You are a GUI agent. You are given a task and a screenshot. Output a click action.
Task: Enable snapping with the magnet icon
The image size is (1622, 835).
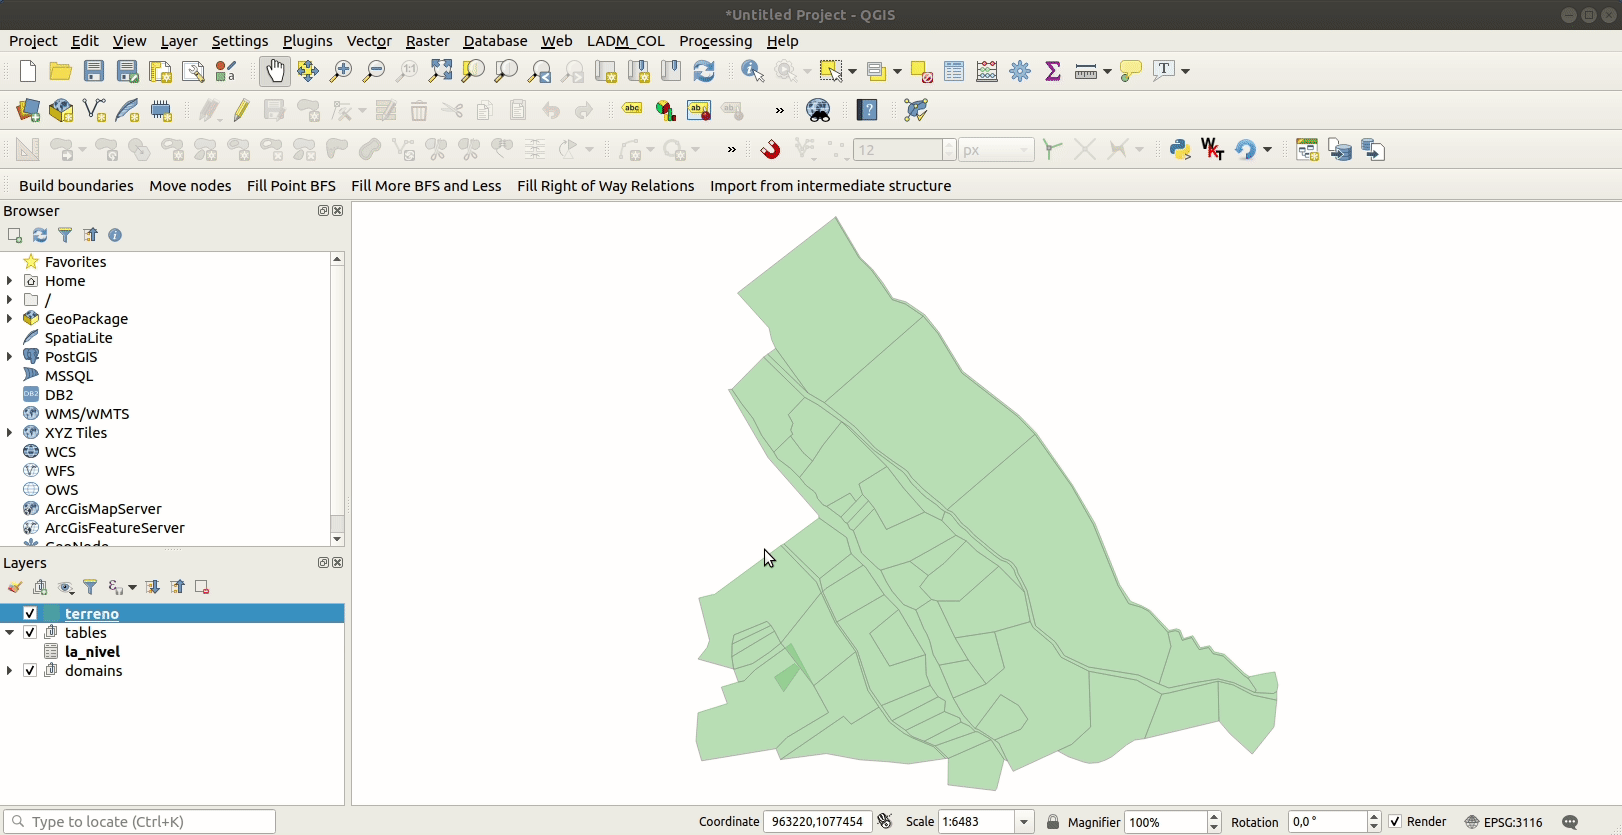tap(770, 150)
